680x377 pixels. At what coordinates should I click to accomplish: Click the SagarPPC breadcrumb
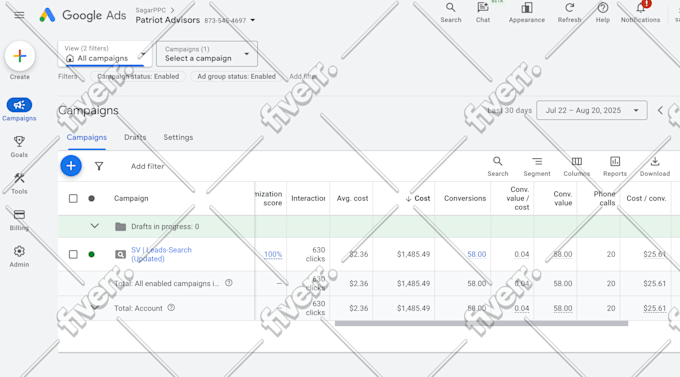(150, 10)
